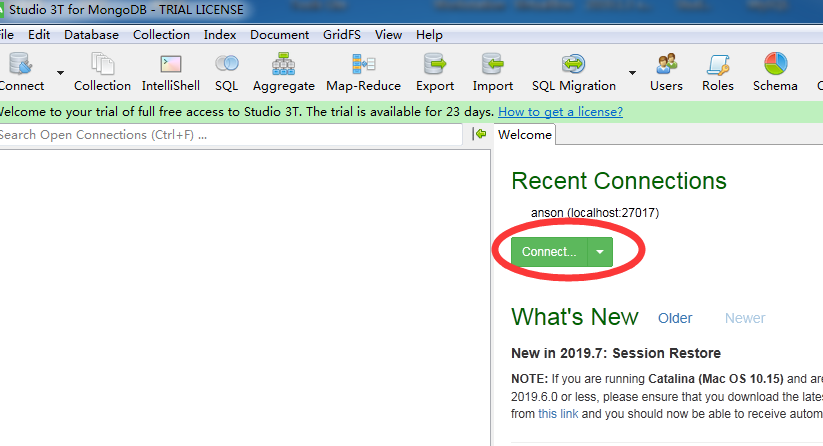Open the File menu
This screenshot has height=446, width=823.
(x=6, y=35)
